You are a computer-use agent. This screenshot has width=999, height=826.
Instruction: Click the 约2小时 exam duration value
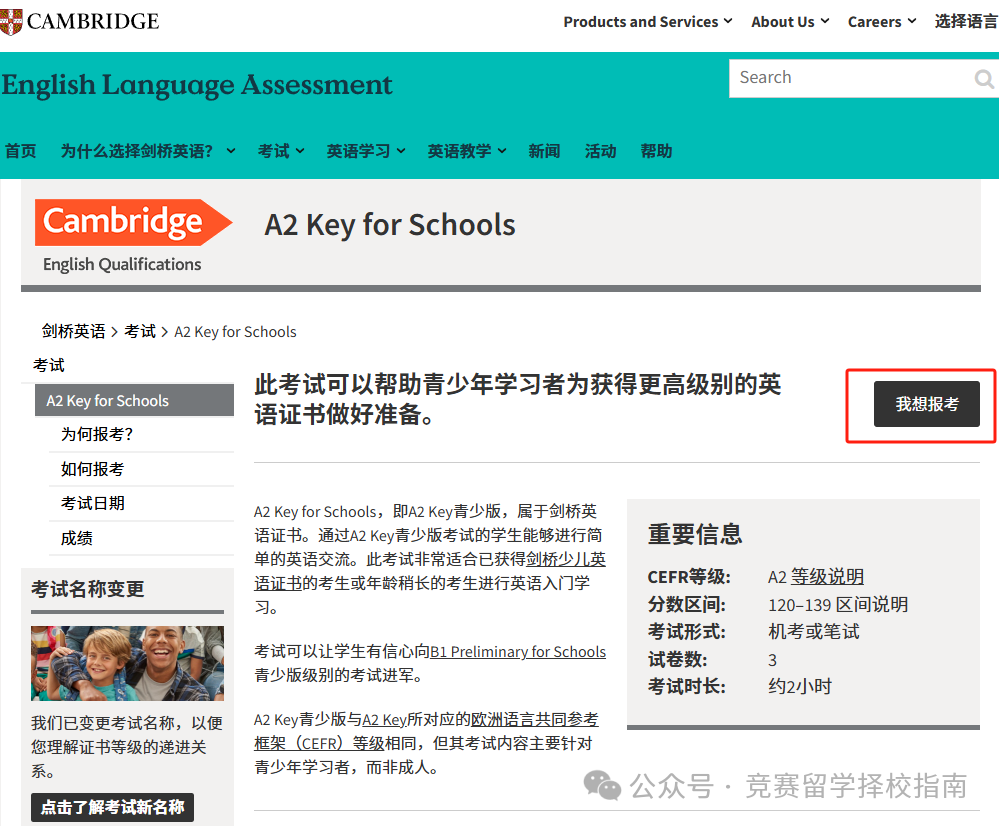coord(800,686)
